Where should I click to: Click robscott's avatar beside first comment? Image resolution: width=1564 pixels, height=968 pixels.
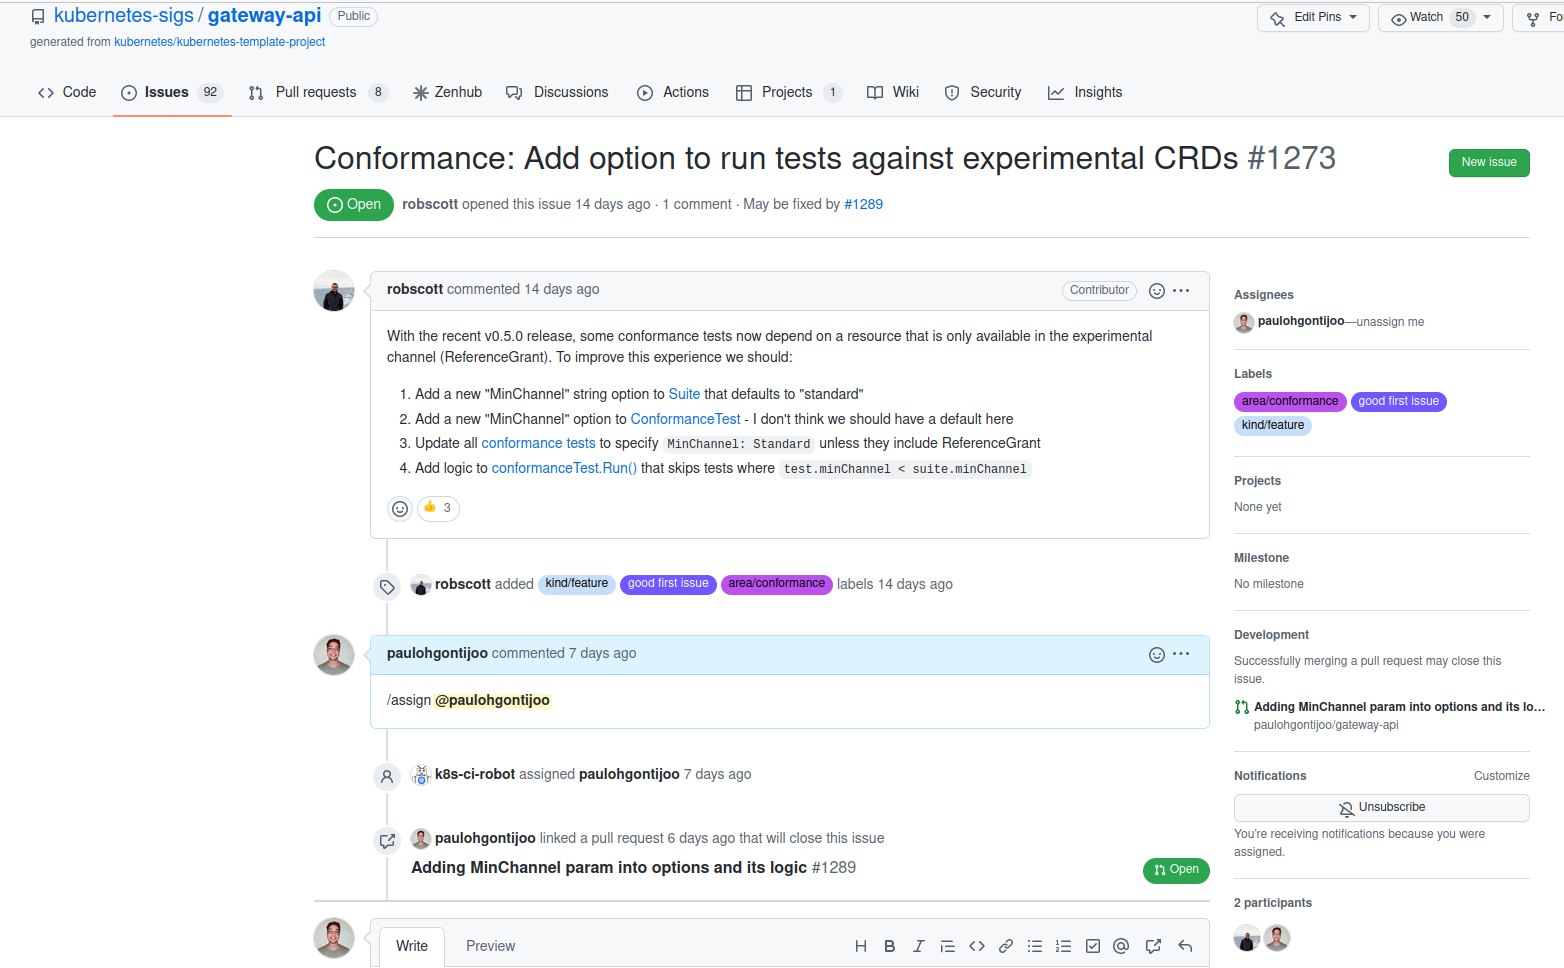[x=334, y=291]
